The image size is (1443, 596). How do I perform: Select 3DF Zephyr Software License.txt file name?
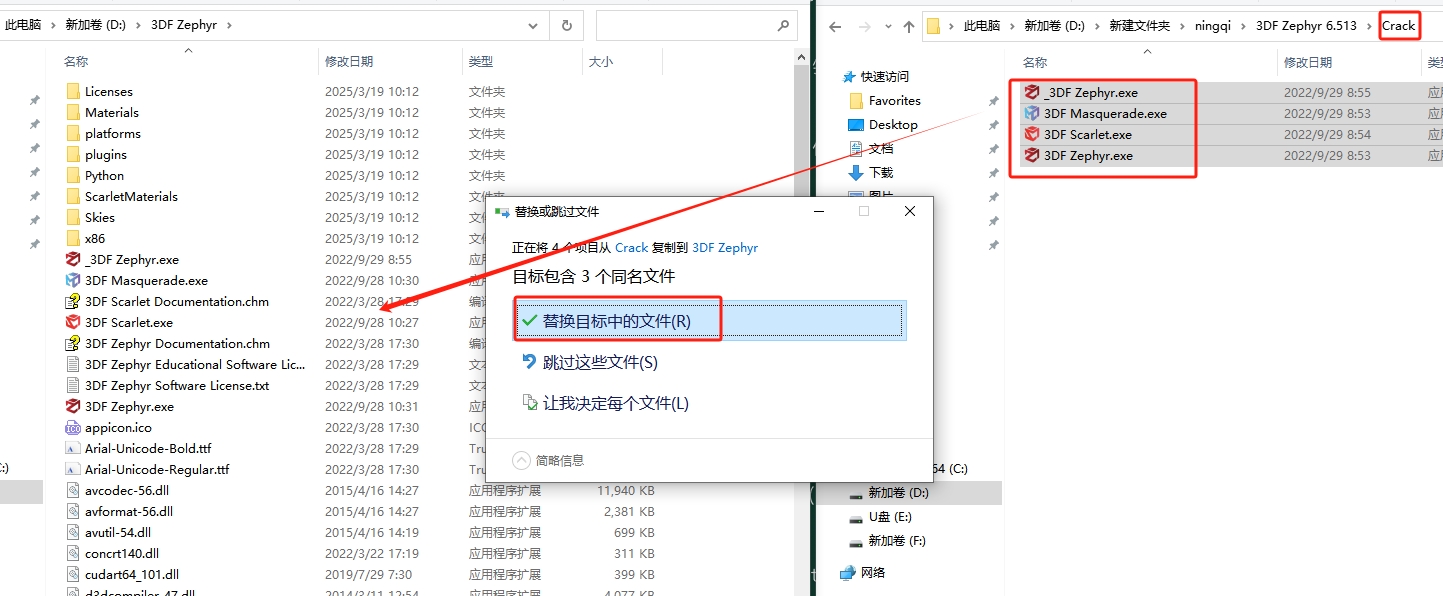[x=177, y=385]
